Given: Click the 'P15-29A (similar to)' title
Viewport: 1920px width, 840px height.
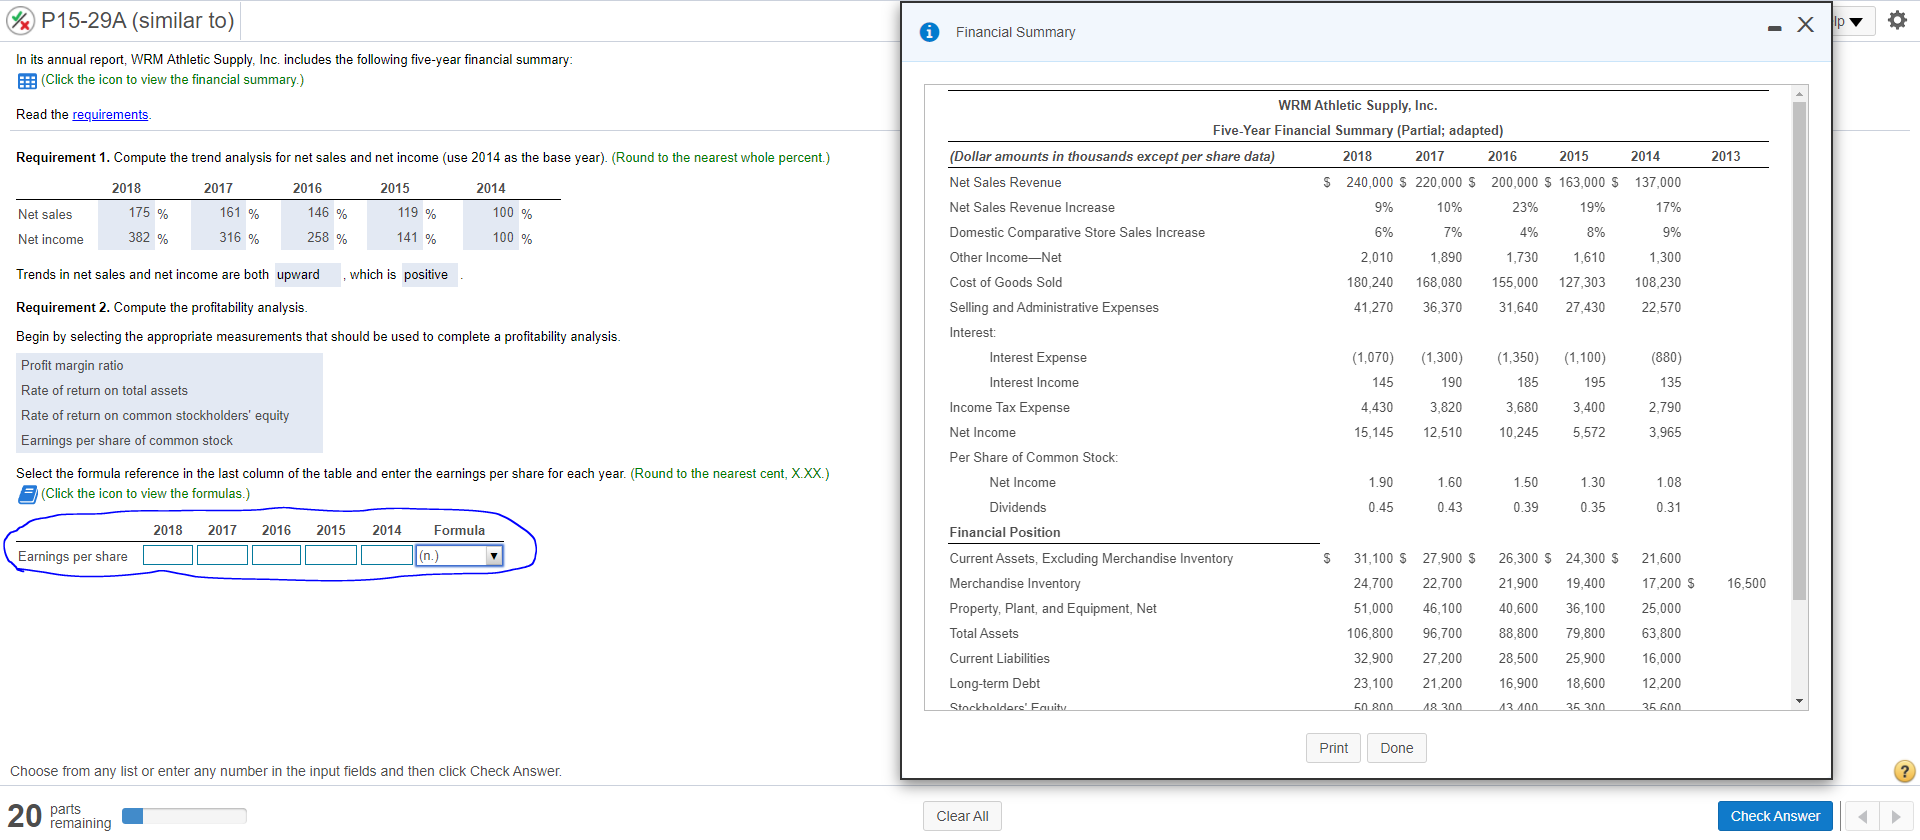Looking at the screenshot, I should (137, 20).
